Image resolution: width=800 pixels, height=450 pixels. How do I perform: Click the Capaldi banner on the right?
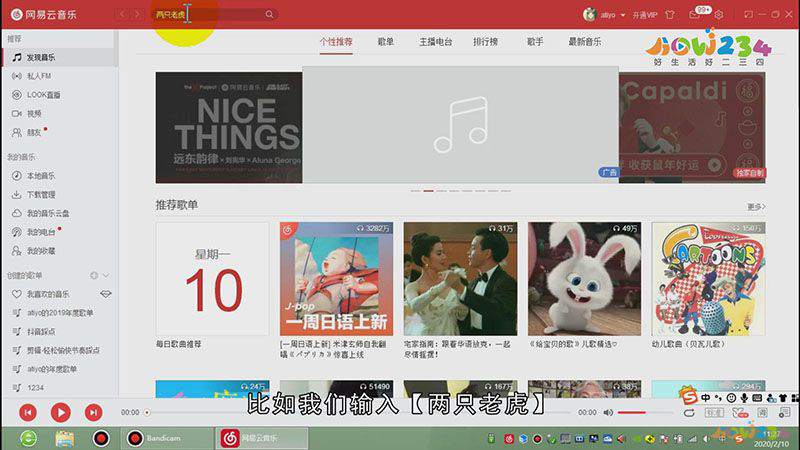click(692, 128)
